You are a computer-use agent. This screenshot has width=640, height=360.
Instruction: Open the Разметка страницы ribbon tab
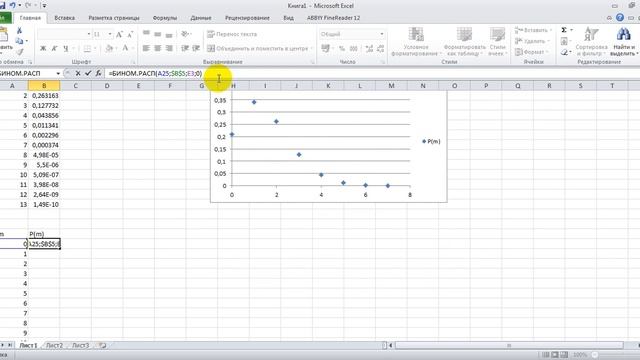114,18
